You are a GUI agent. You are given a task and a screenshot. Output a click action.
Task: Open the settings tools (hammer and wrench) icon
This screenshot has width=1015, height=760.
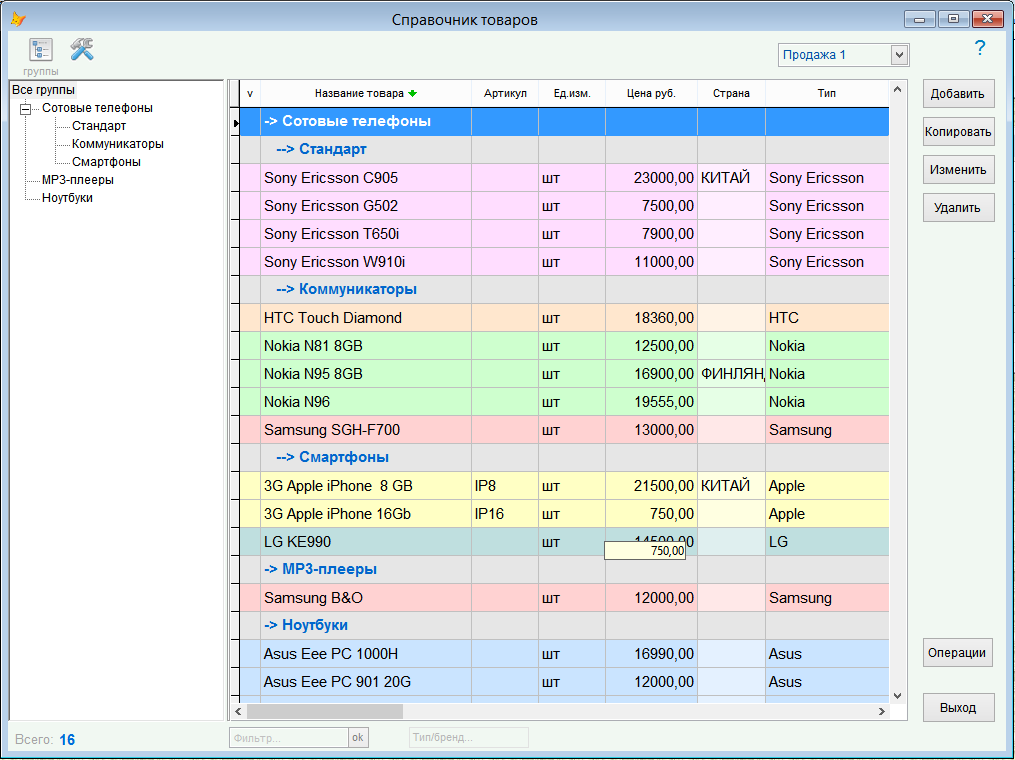[82, 49]
